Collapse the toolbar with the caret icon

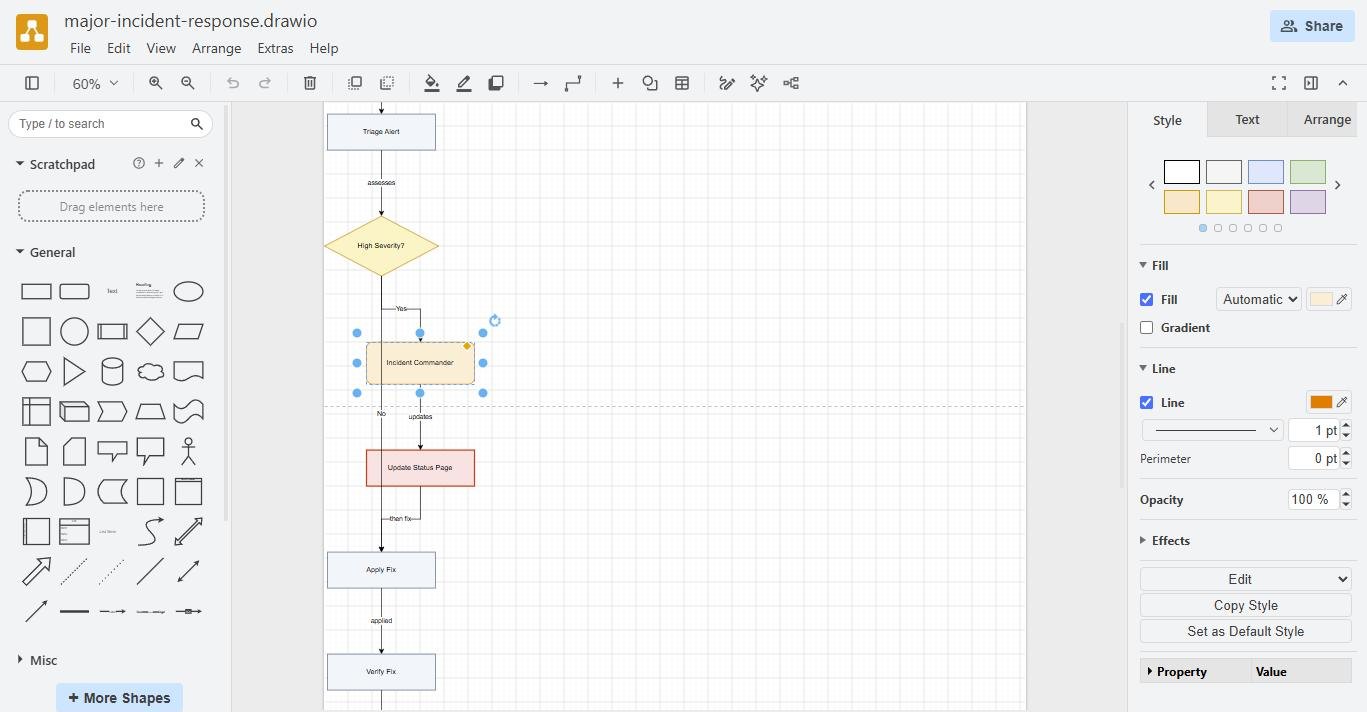pyautogui.click(x=1343, y=83)
